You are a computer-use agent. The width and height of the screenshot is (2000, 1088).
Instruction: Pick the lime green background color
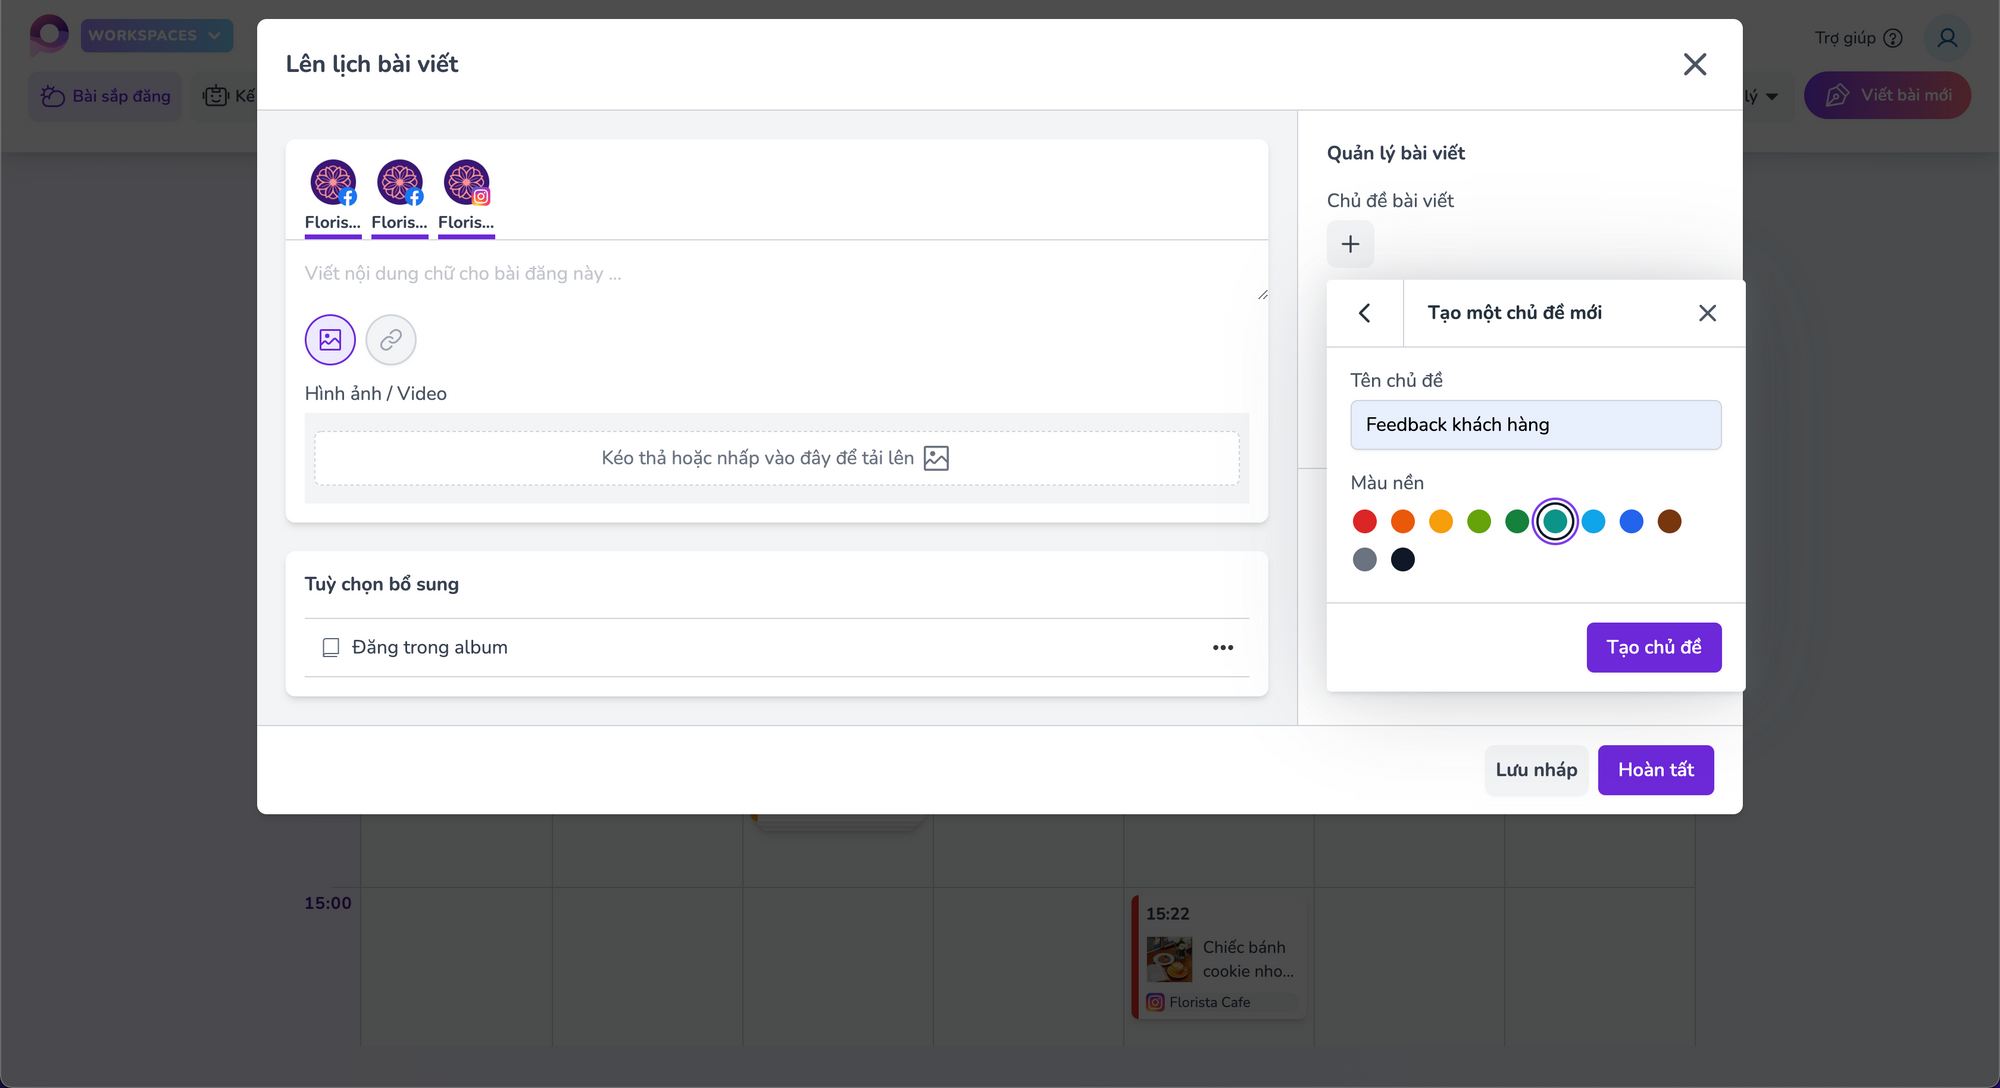[x=1479, y=521]
